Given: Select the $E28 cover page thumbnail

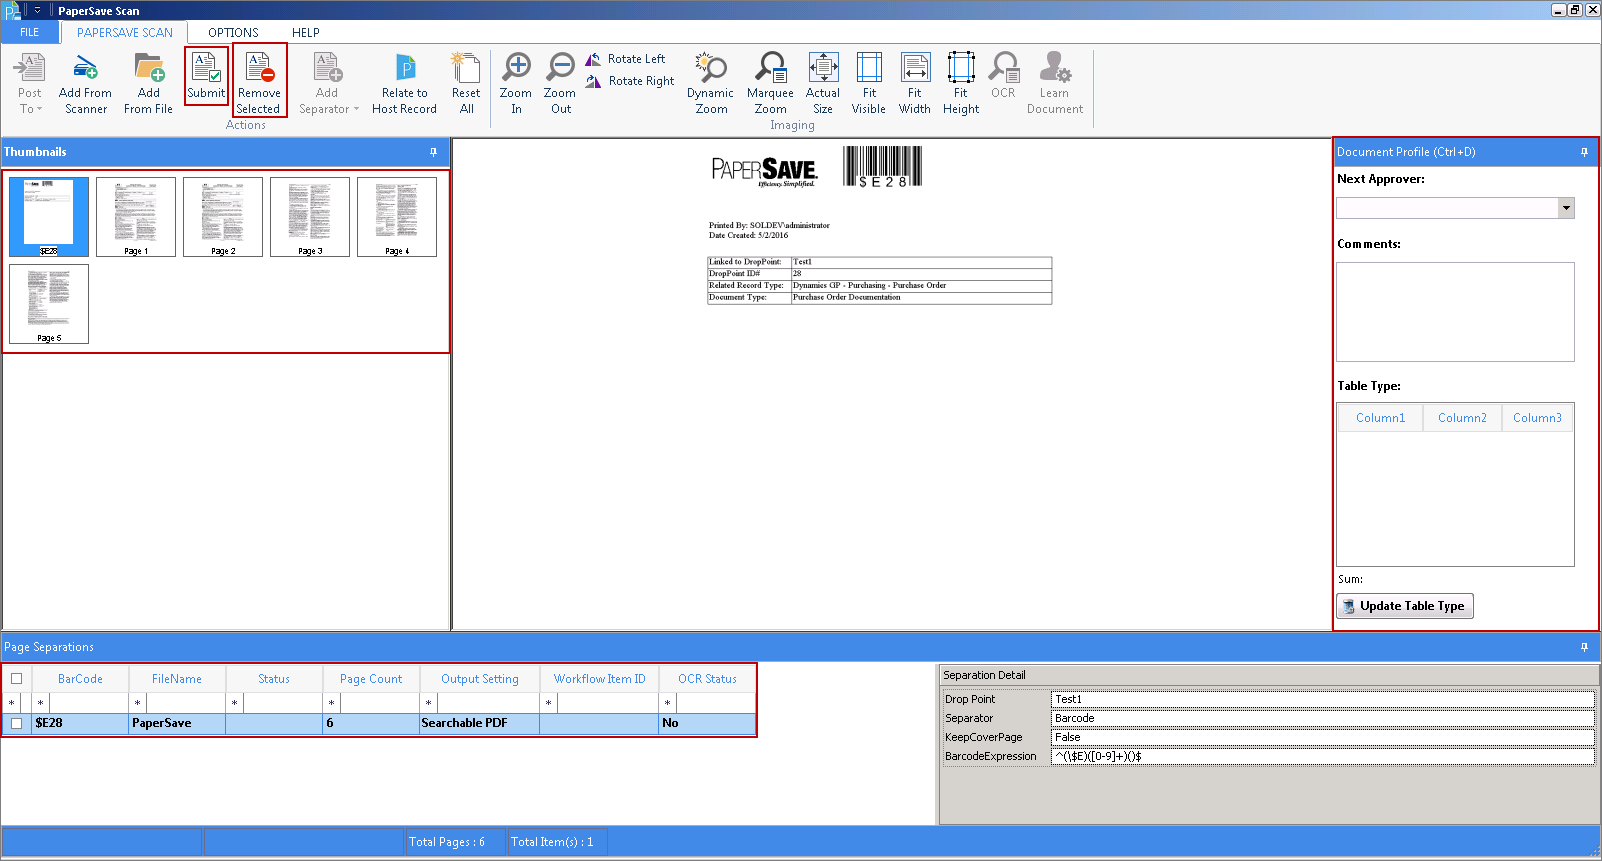Looking at the screenshot, I should [49, 217].
